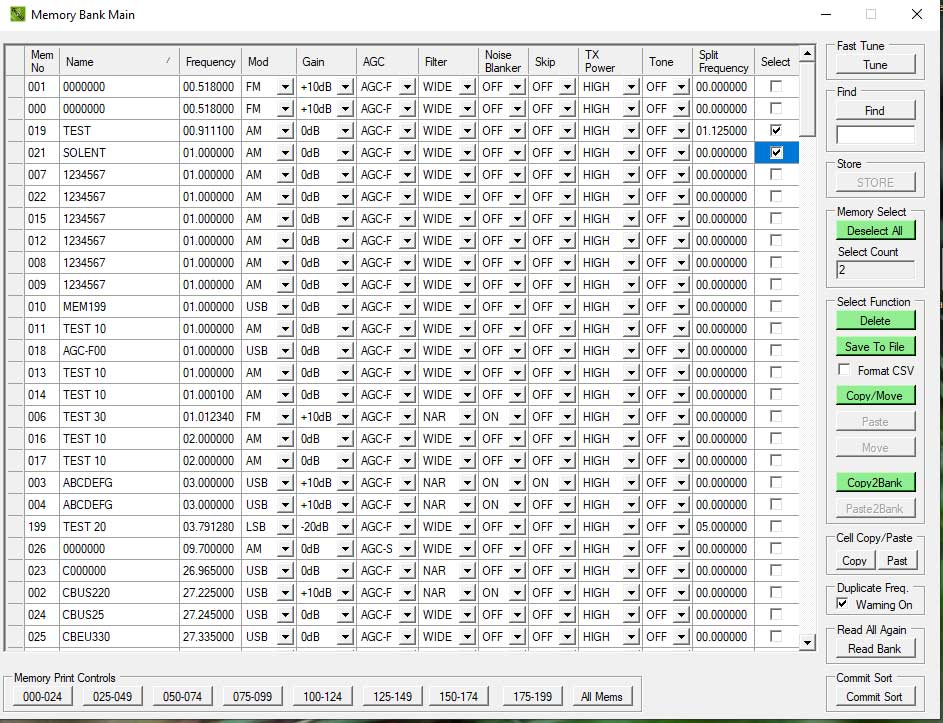Open the AGC dropdown in the SOLENT row
This screenshot has height=723, width=943.
pos(406,152)
